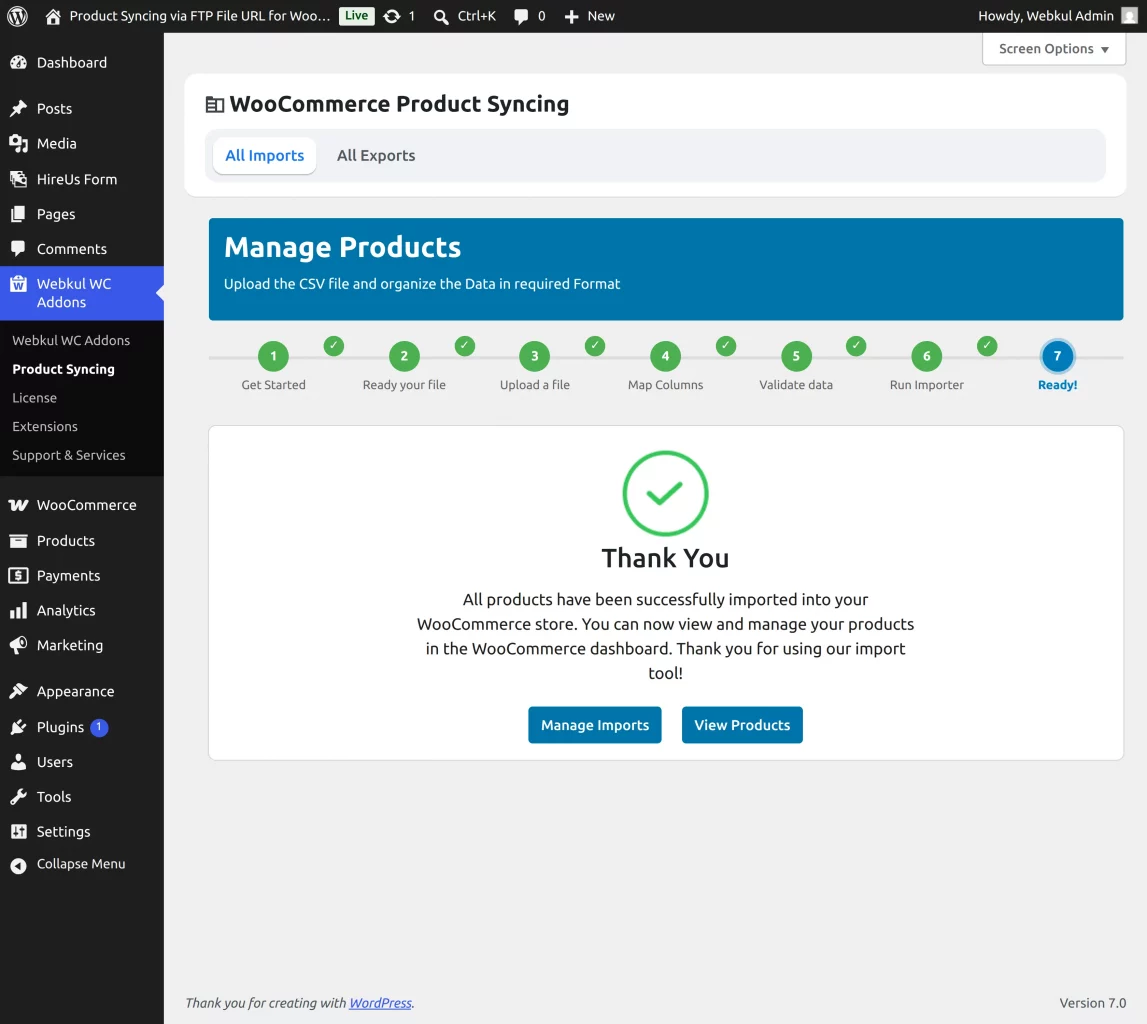Click the WordPress logo icon
This screenshot has height=1024, width=1147.
[18, 16]
